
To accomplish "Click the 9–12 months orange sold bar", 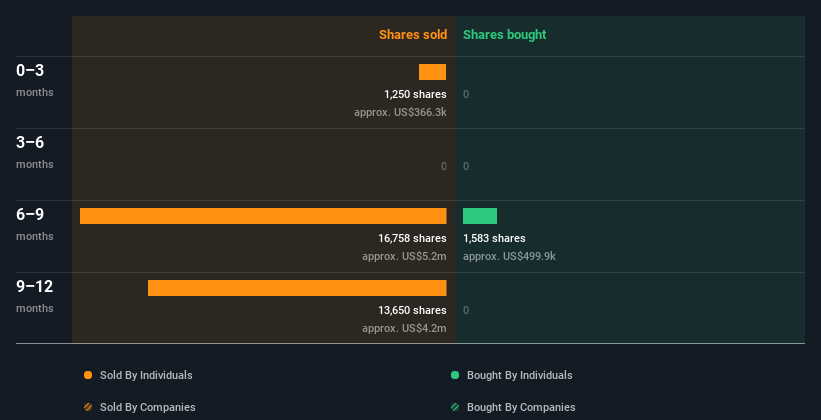I will coord(297,288).
